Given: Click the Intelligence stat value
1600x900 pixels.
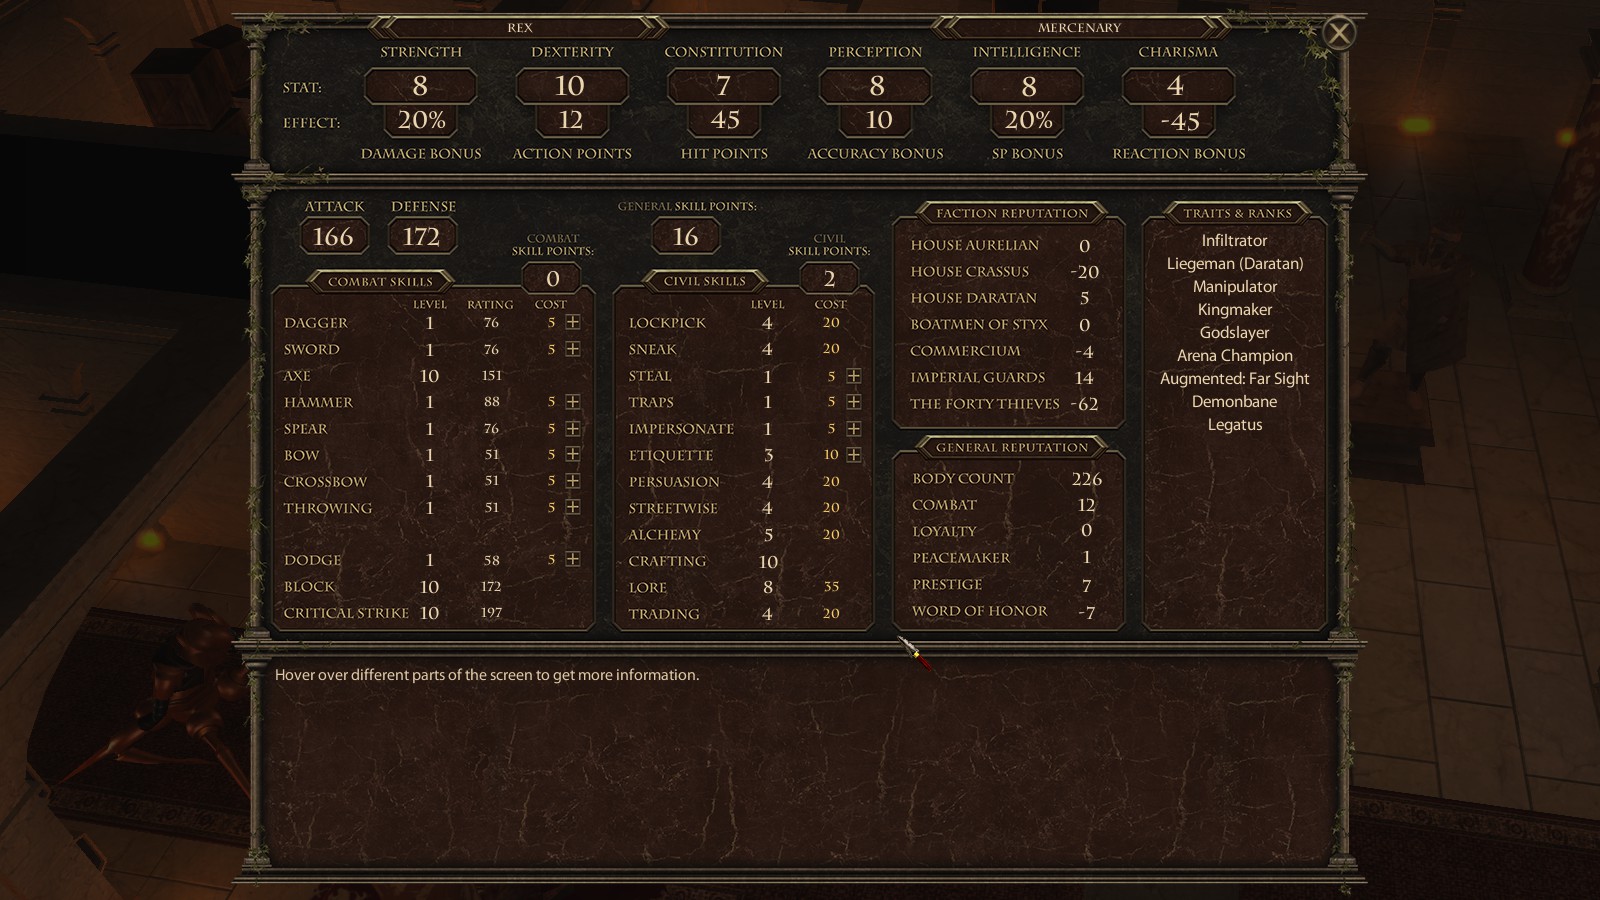Looking at the screenshot, I should [1027, 86].
